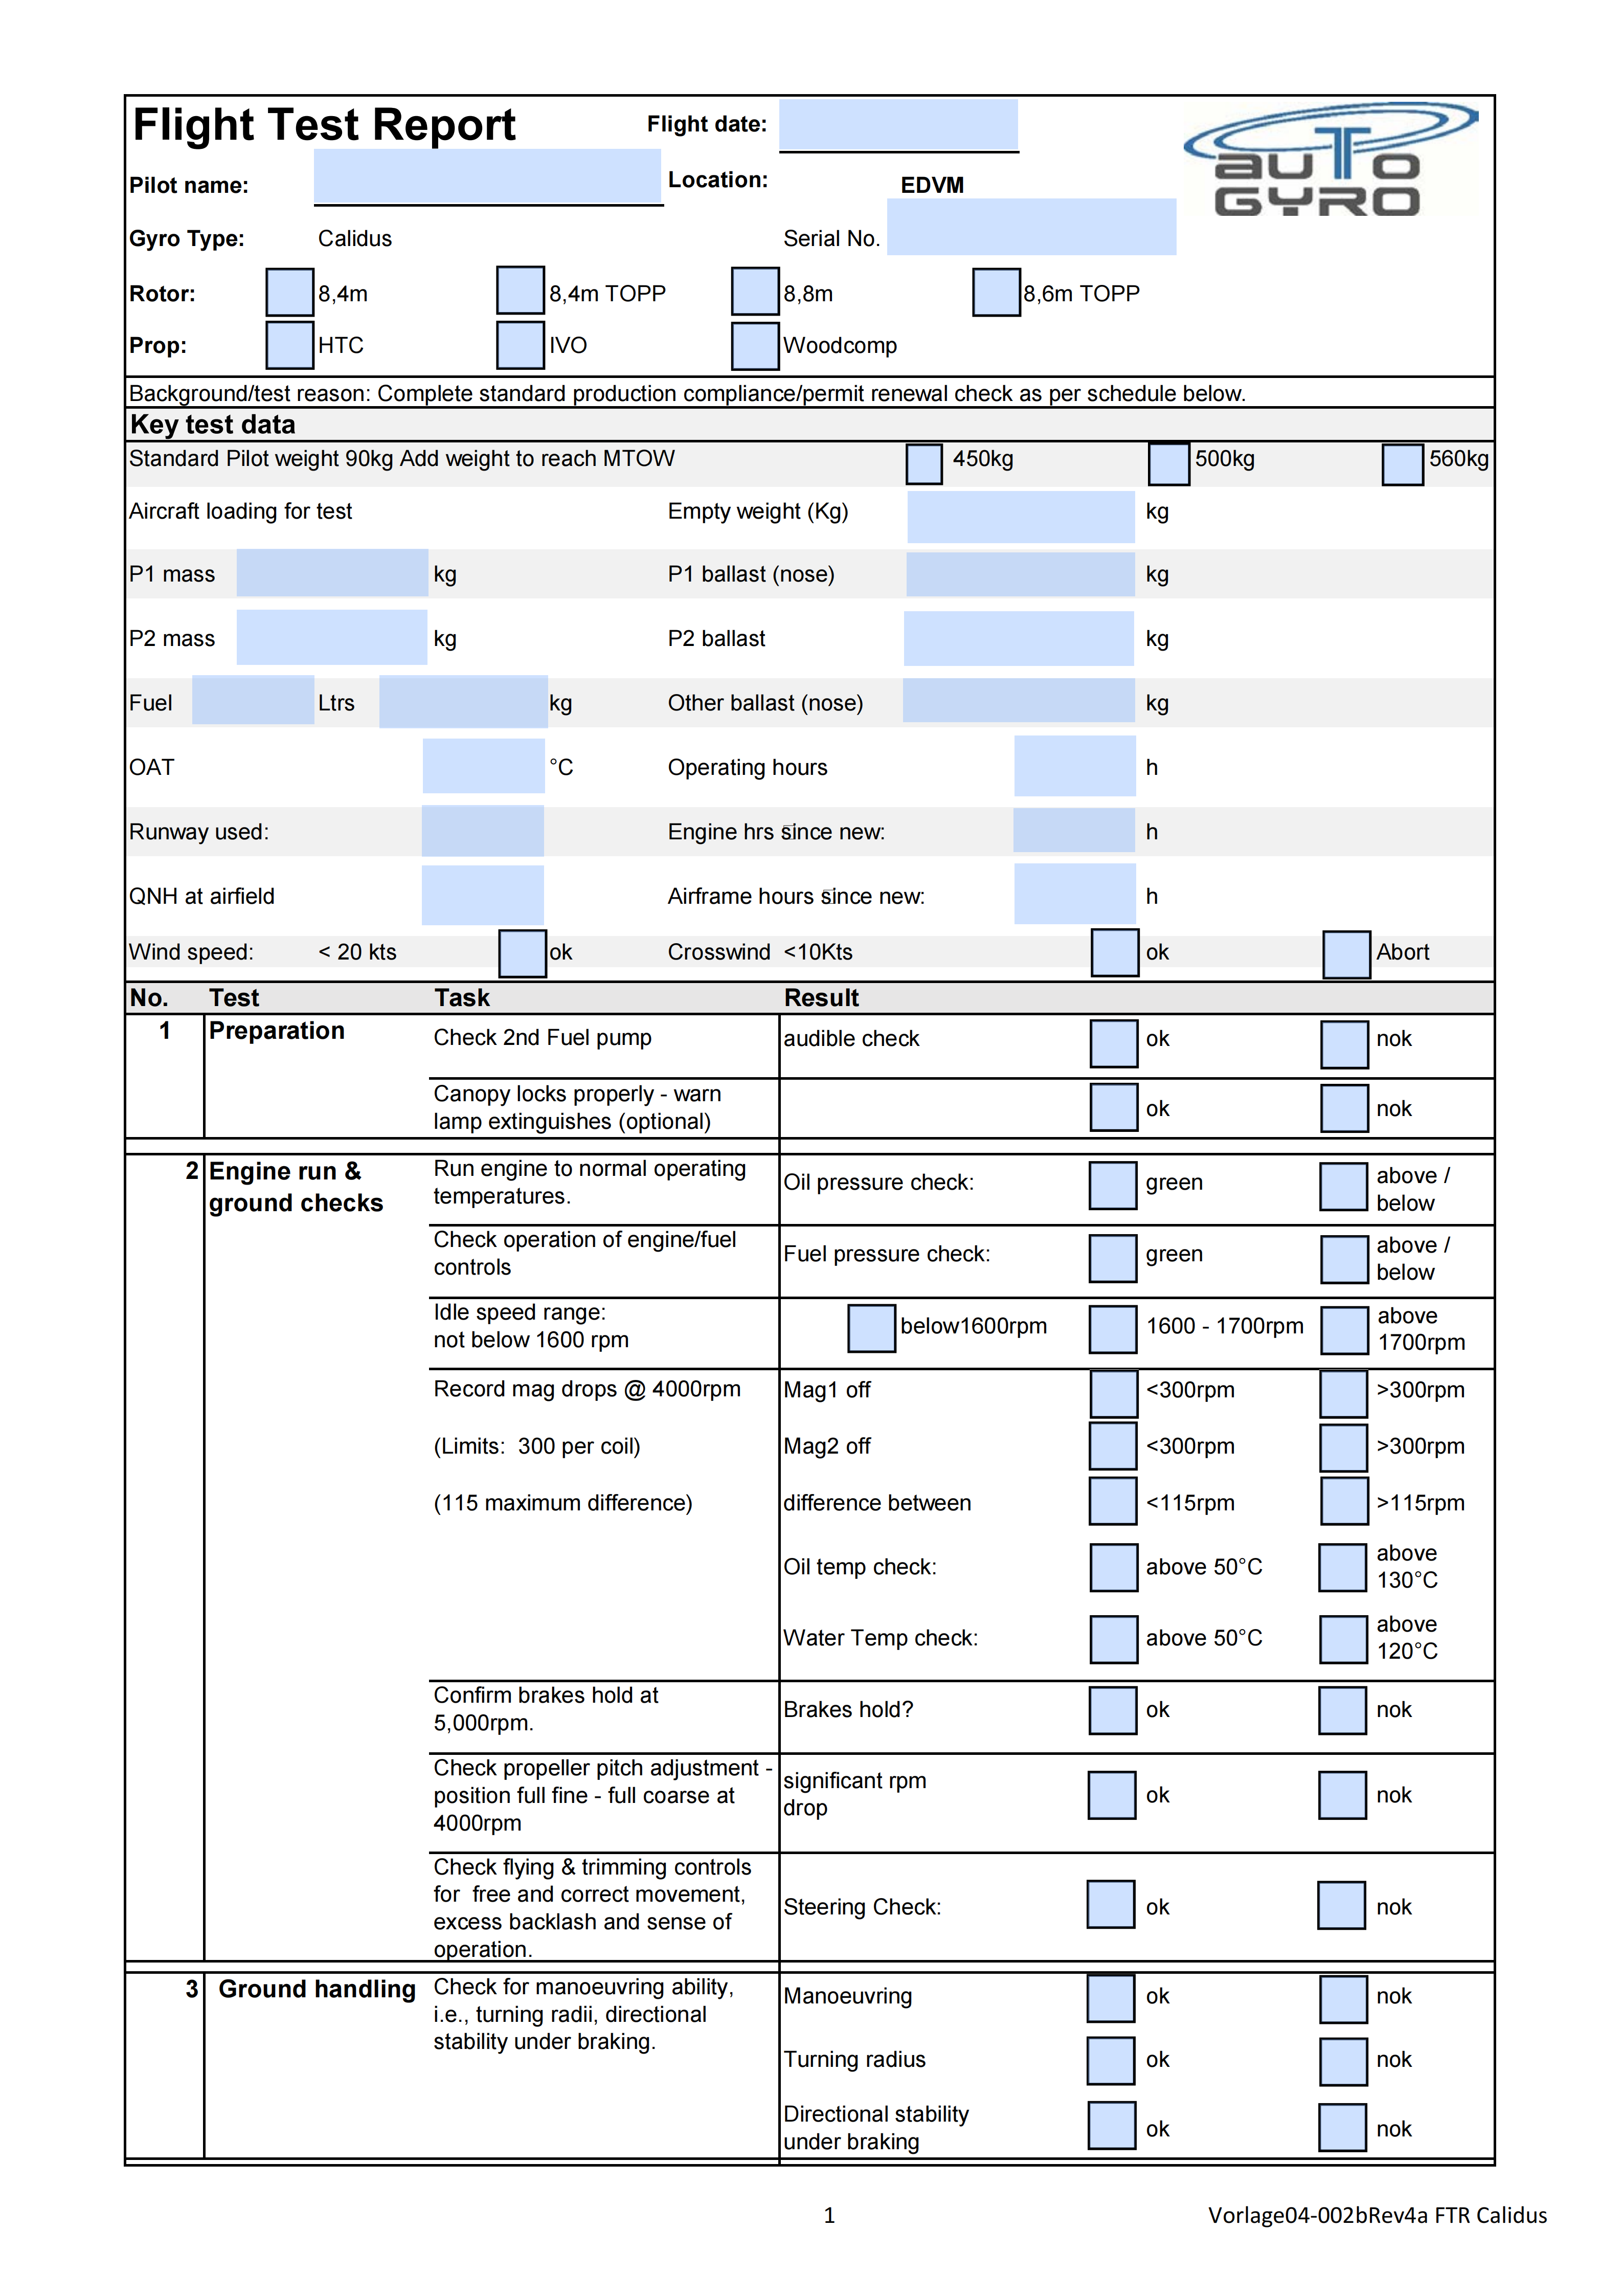Click the P2 mass input field
This screenshot has height=2296, width=1623.
332,637
